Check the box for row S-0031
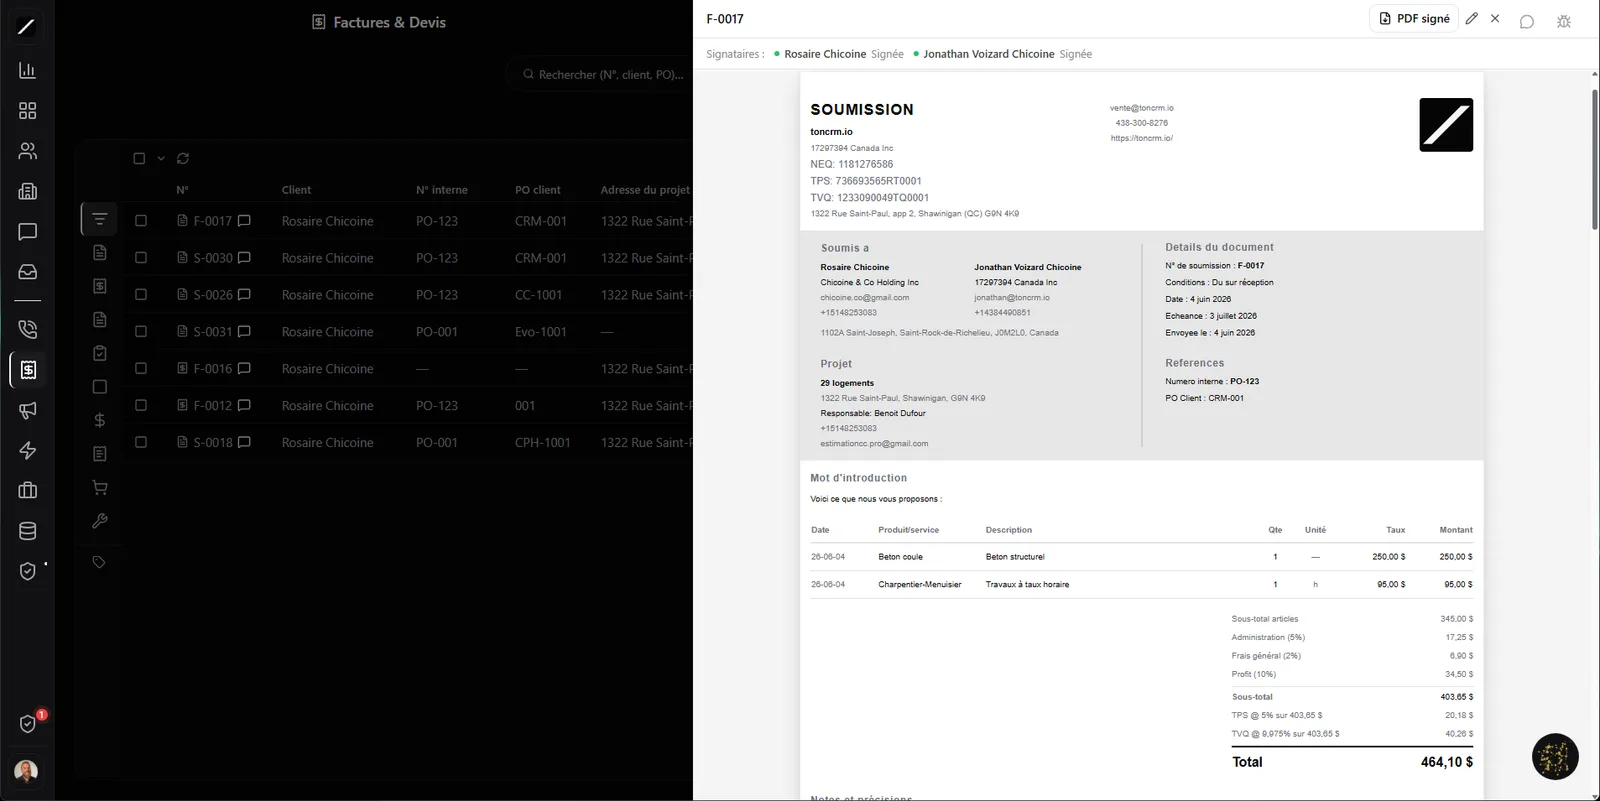 coord(141,331)
